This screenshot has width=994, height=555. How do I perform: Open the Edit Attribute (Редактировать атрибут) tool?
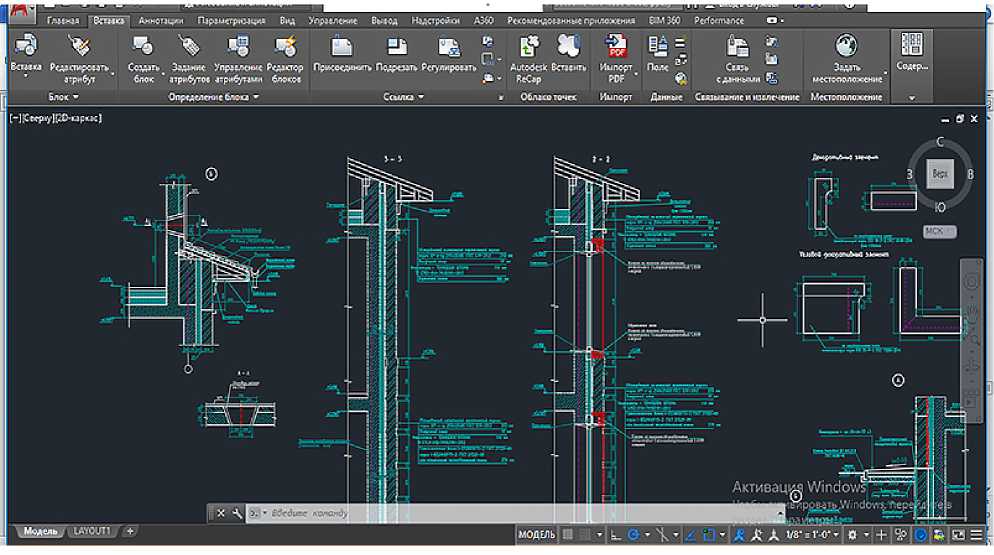point(78,45)
